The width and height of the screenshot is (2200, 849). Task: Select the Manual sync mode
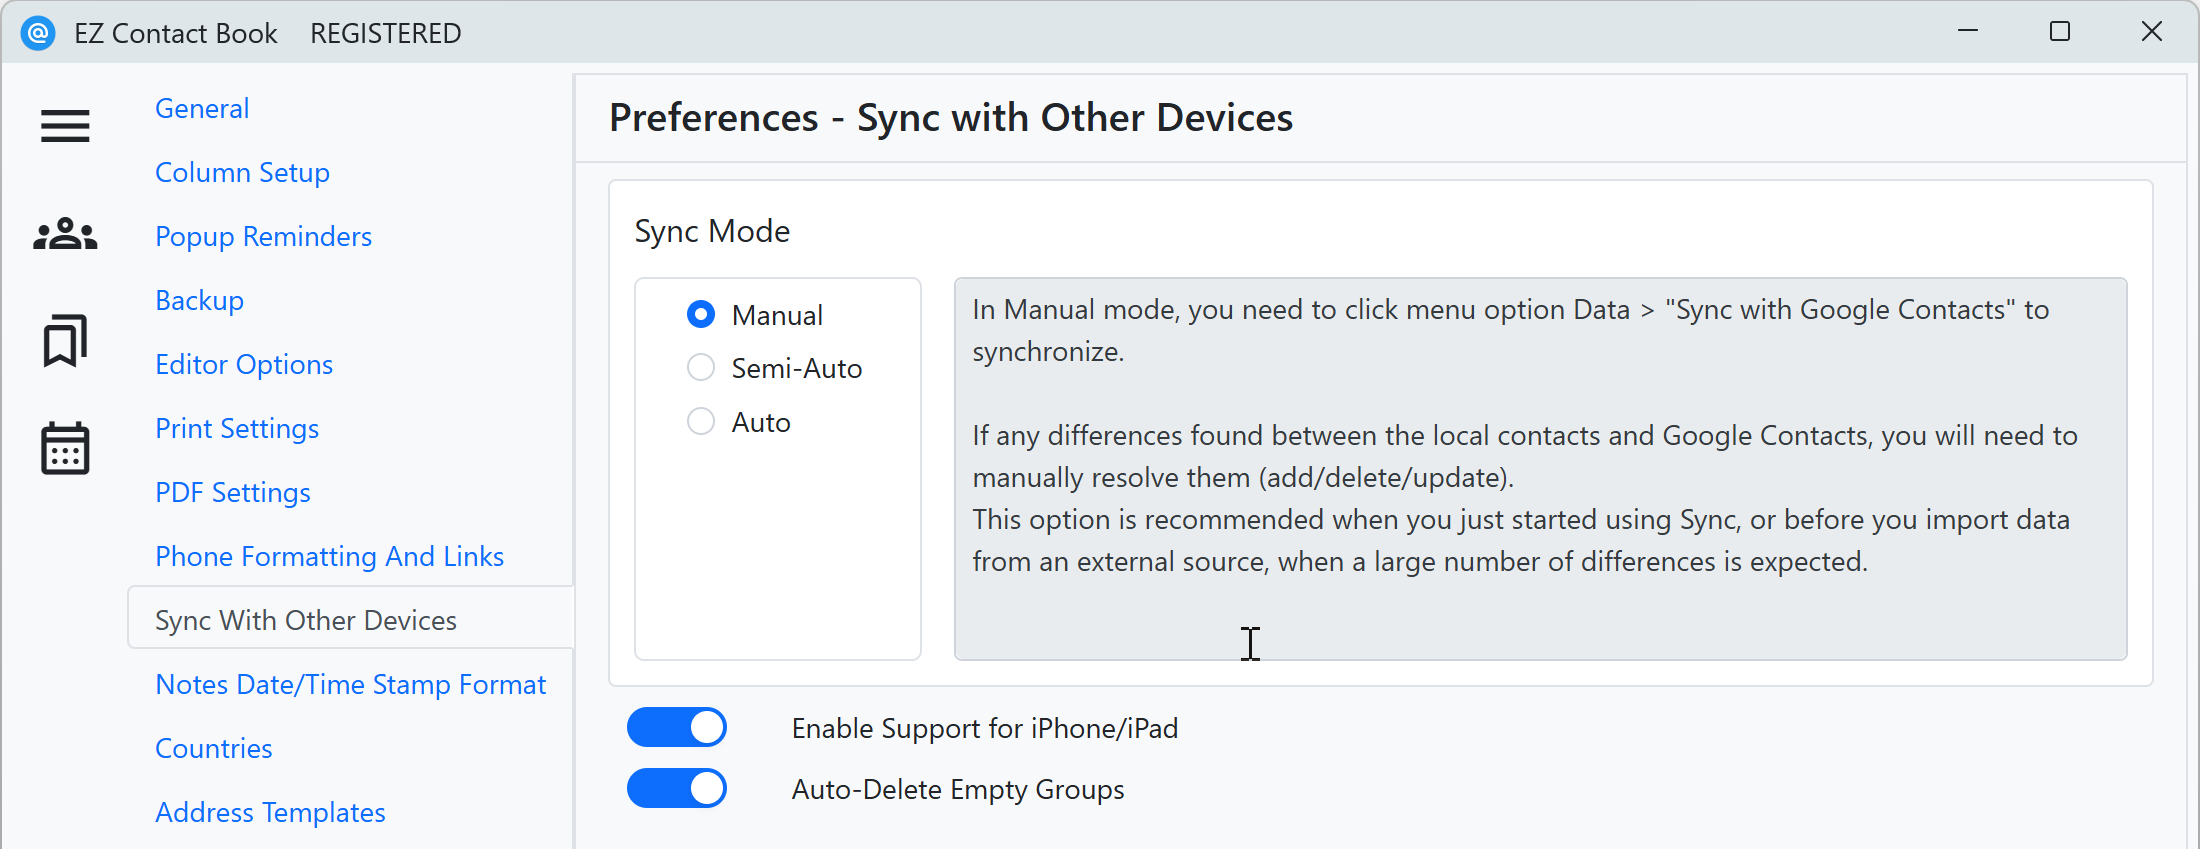(x=701, y=313)
